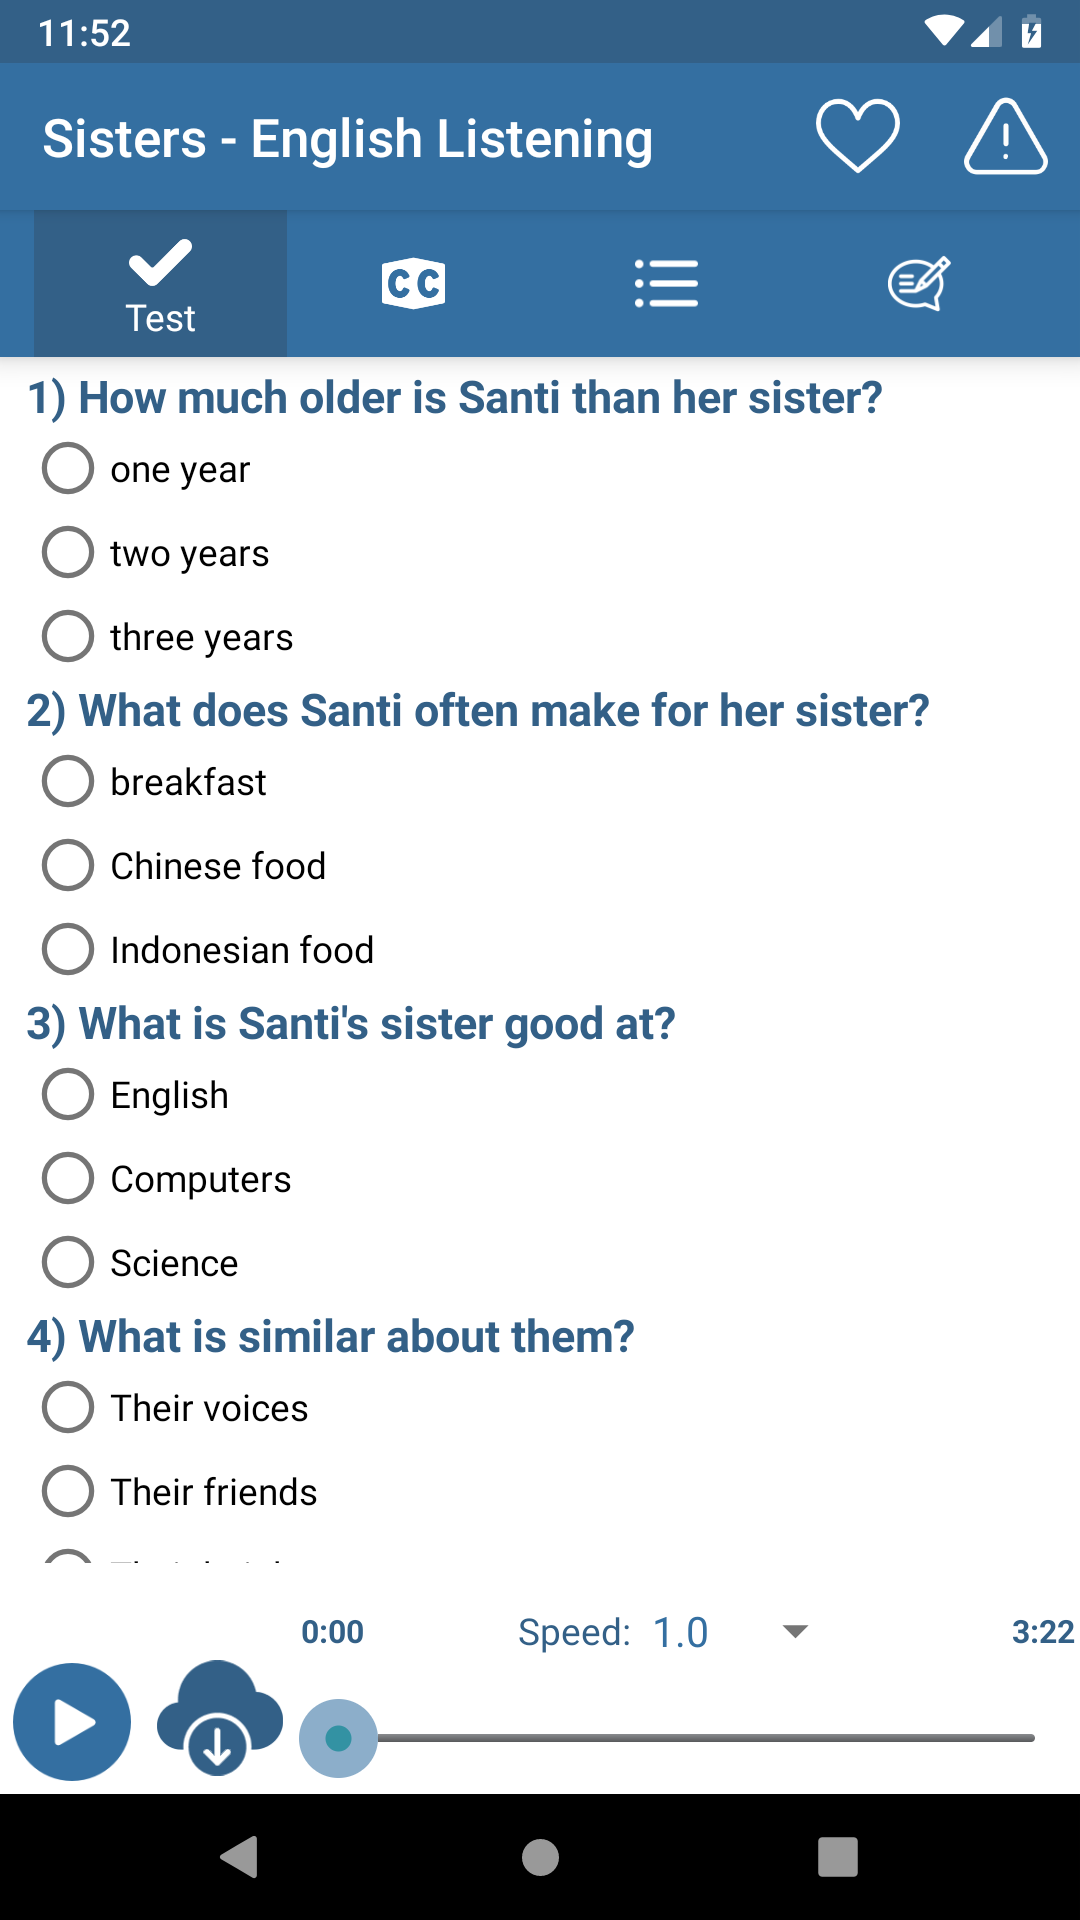
Task: Open the notes edit tab
Action: [918, 284]
